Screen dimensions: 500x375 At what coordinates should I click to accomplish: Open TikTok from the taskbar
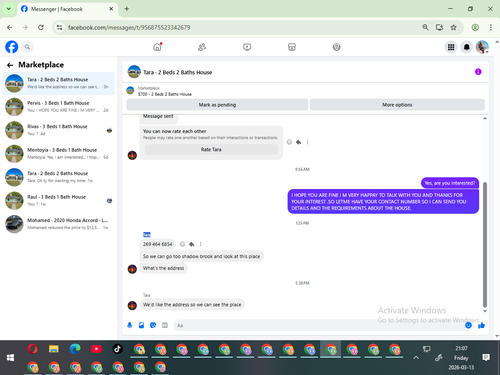click(117, 349)
